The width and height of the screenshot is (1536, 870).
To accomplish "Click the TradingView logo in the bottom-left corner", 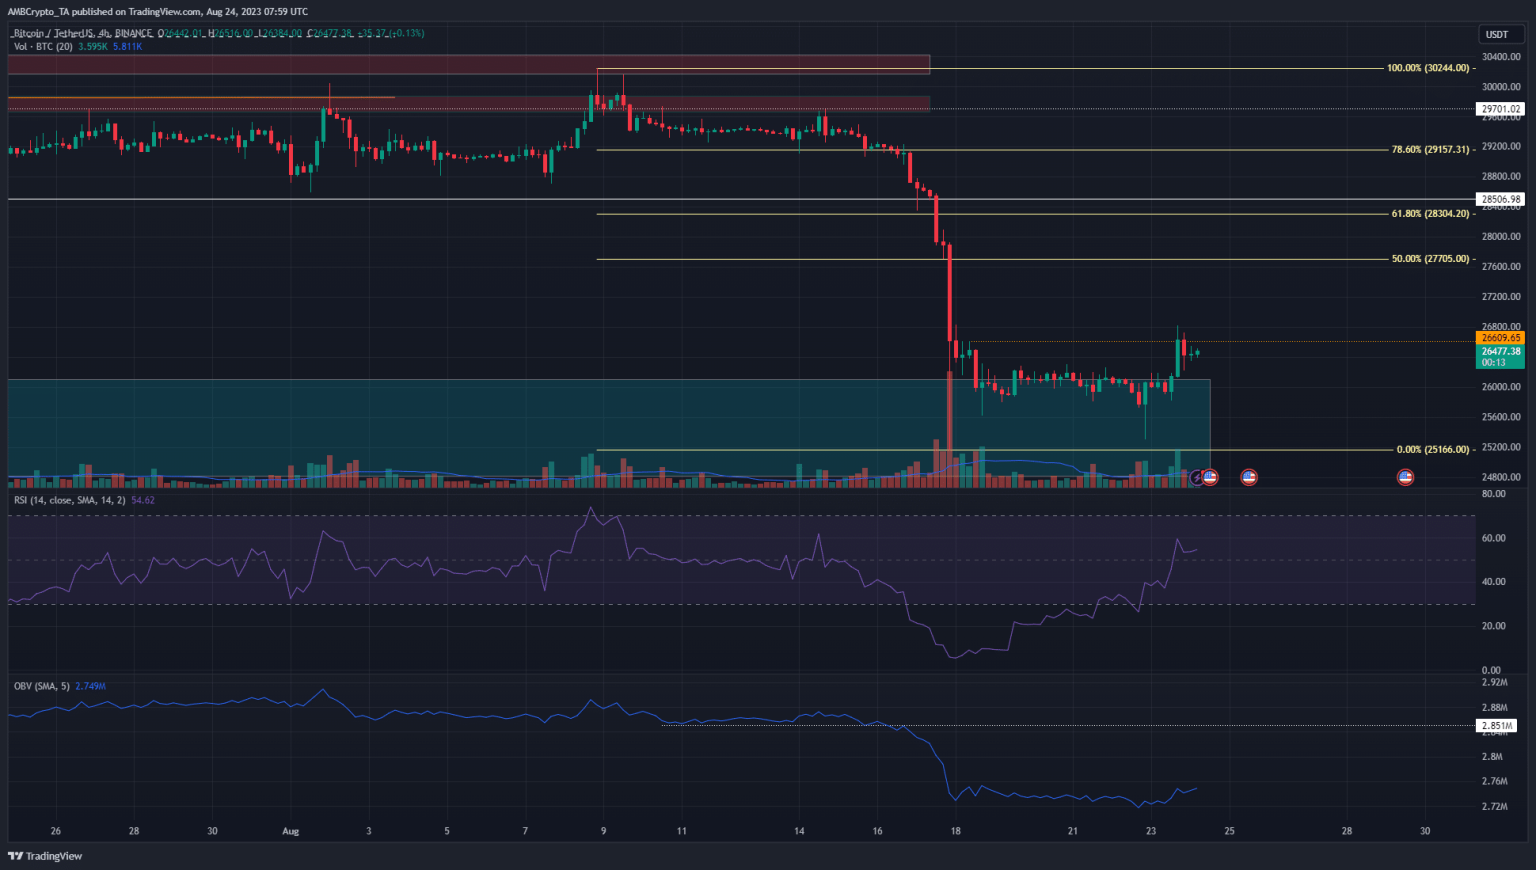I will tap(45, 856).
